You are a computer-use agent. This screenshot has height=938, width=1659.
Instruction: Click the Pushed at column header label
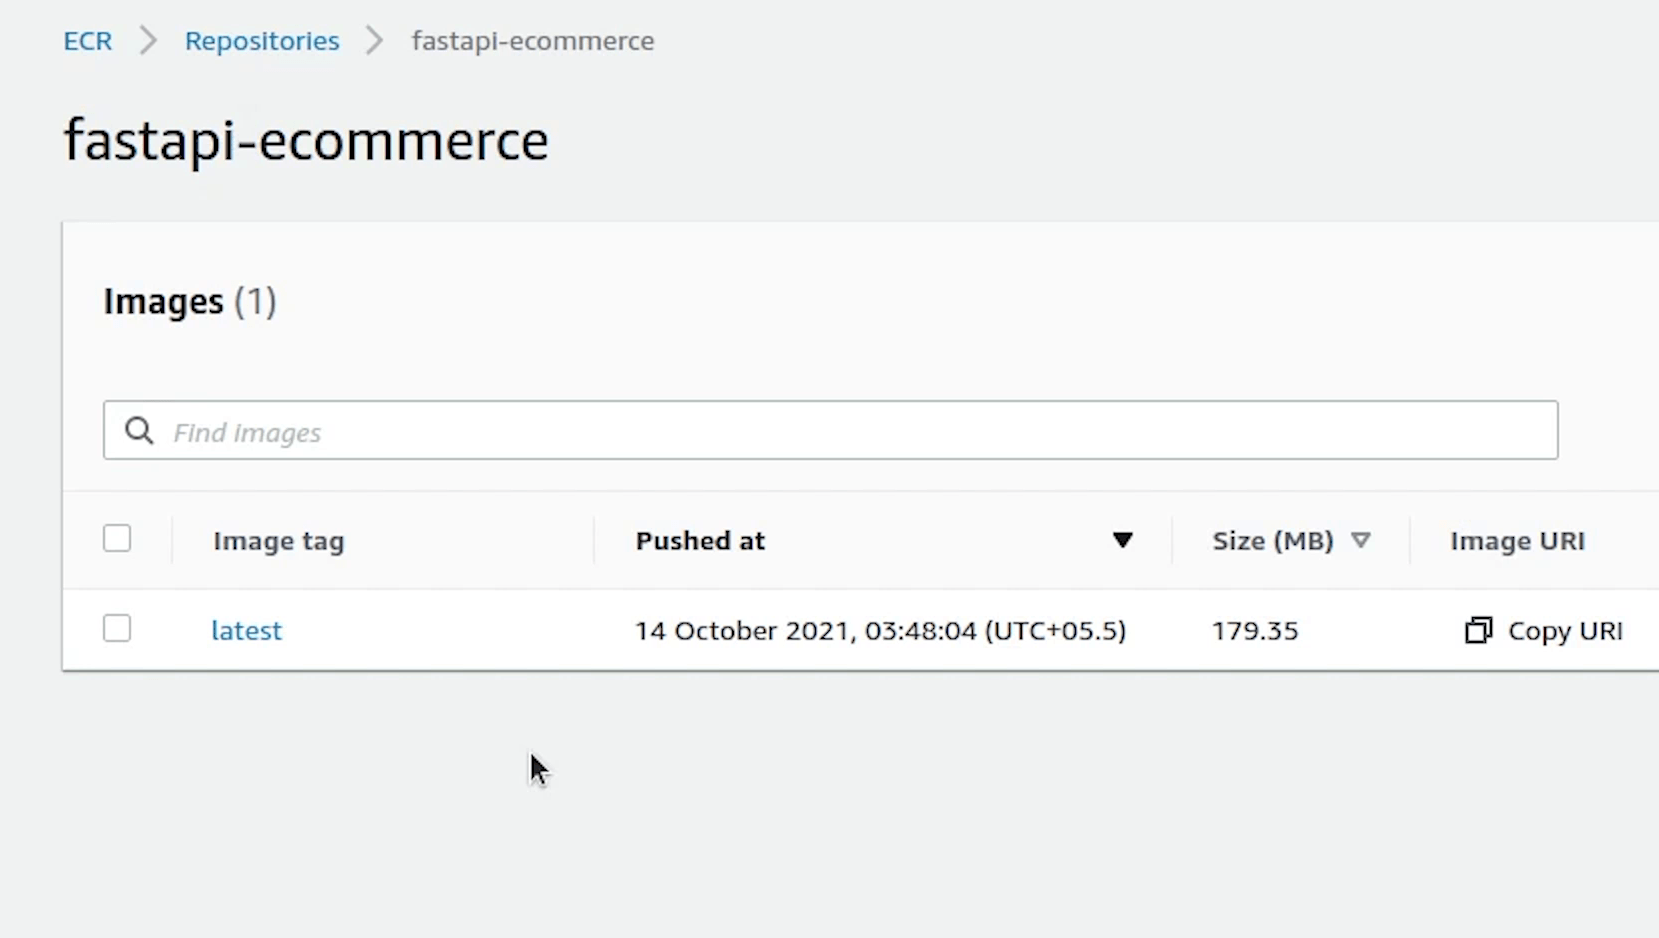[x=700, y=541]
